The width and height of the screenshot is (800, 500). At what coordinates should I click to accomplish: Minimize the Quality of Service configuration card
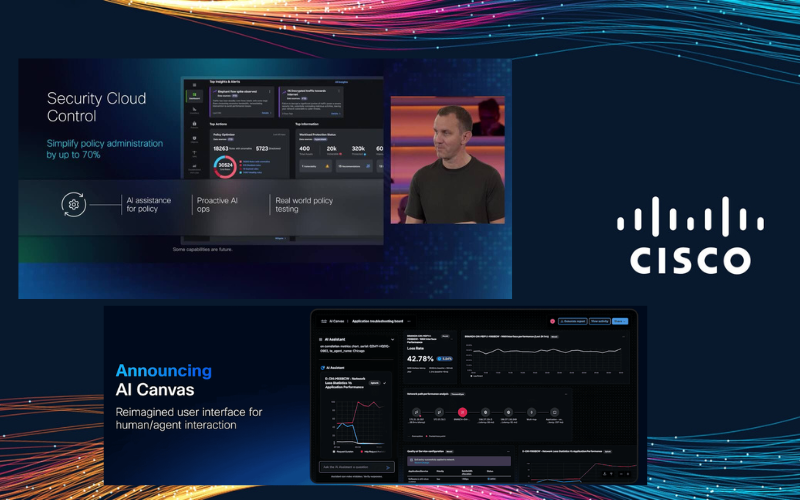508,452
